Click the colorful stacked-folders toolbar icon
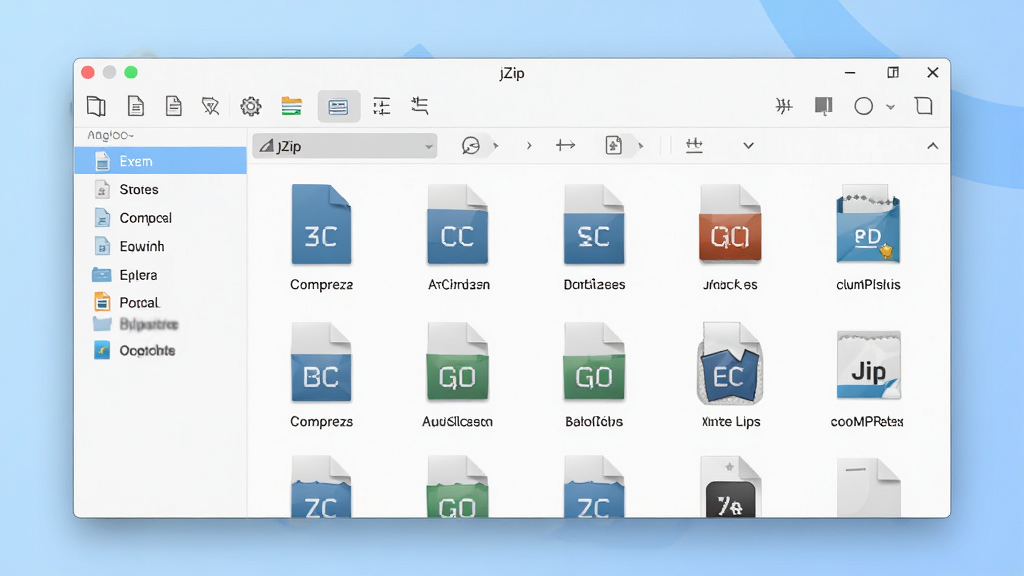1024x576 pixels. [x=291, y=106]
